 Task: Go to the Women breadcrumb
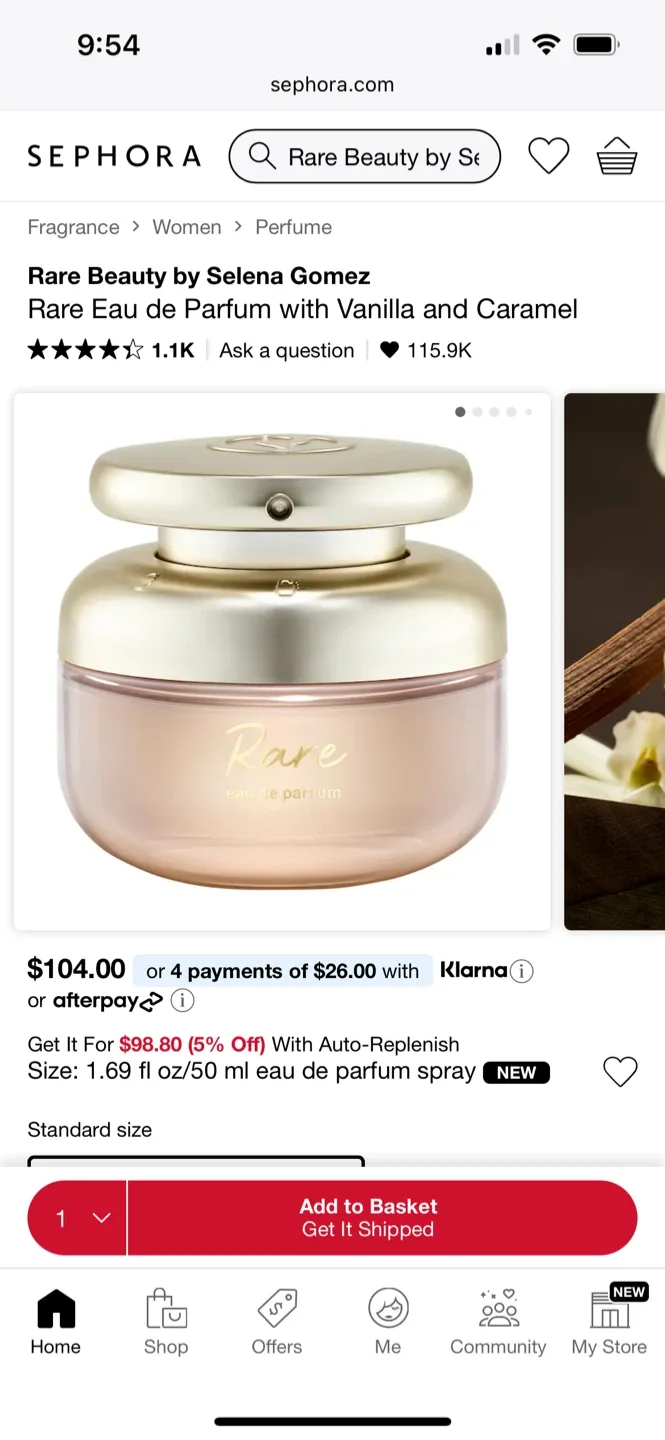[187, 227]
